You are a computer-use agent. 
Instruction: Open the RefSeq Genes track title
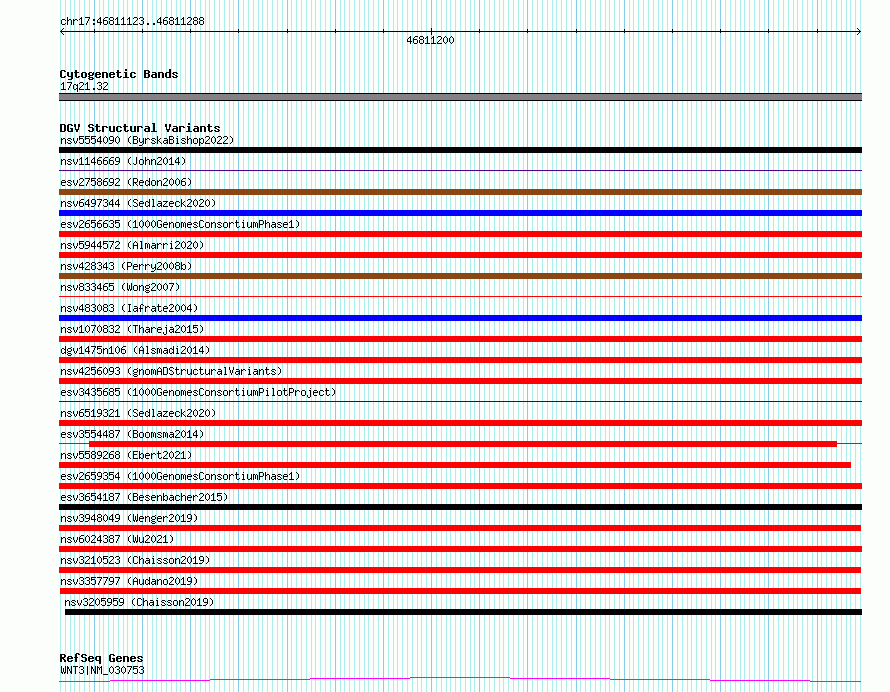pos(101,658)
